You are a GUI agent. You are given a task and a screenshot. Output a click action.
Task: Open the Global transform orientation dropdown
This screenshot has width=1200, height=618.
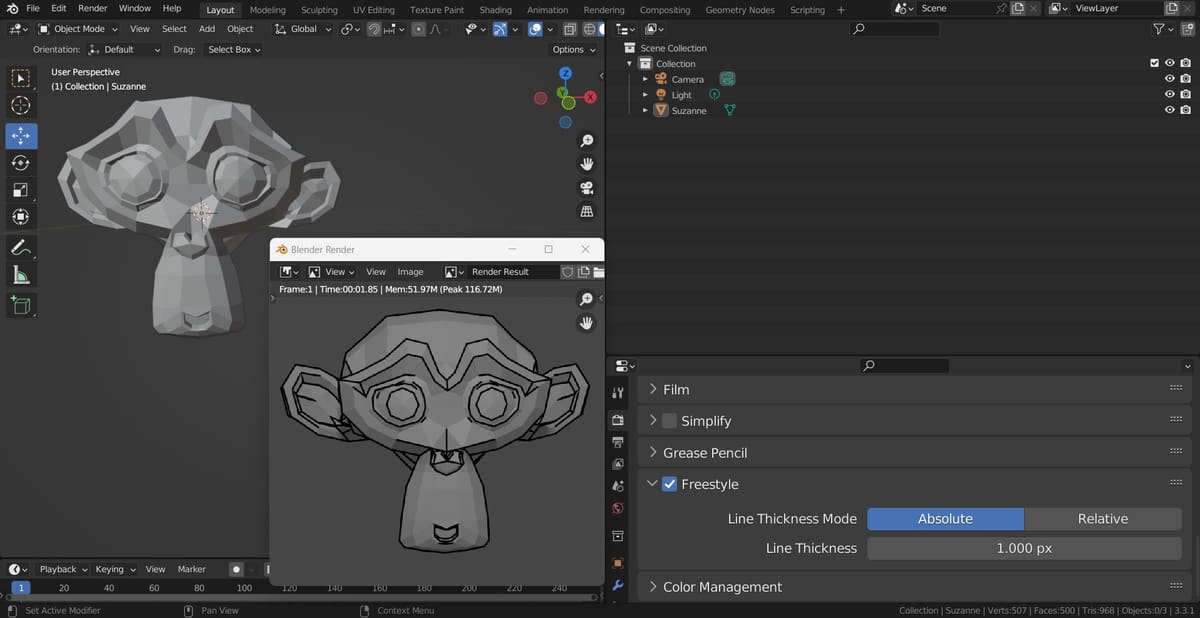click(303, 29)
